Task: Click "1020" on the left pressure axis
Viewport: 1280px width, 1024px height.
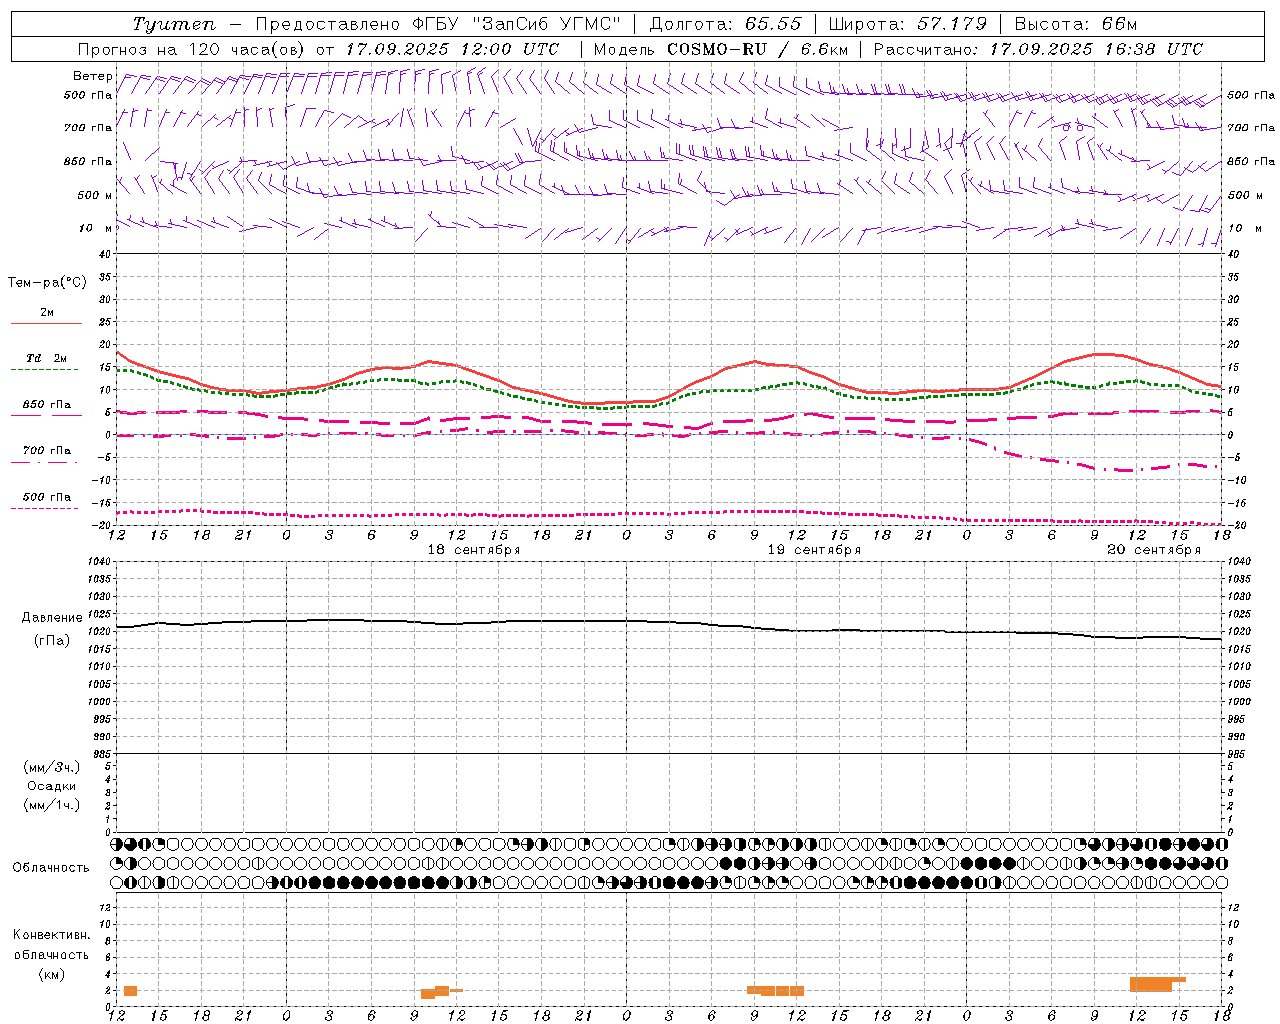Action: coord(99,631)
